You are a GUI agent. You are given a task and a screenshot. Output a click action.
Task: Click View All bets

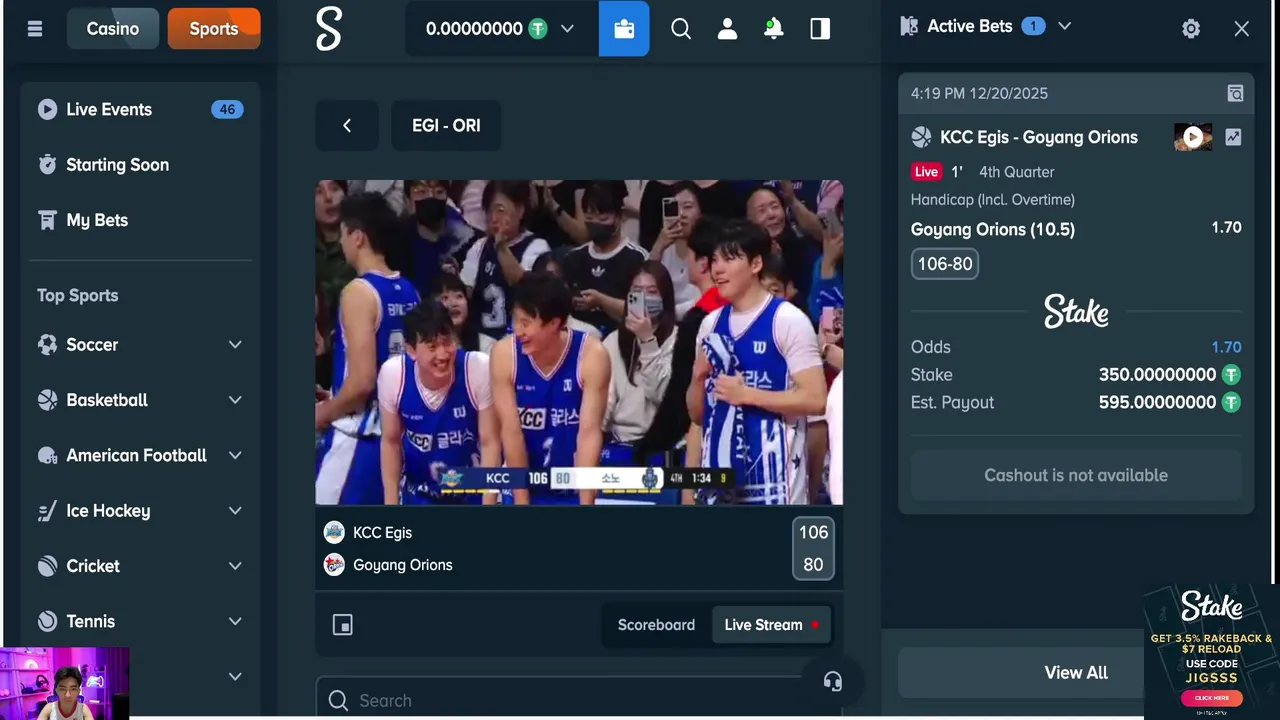click(1076, 673)
